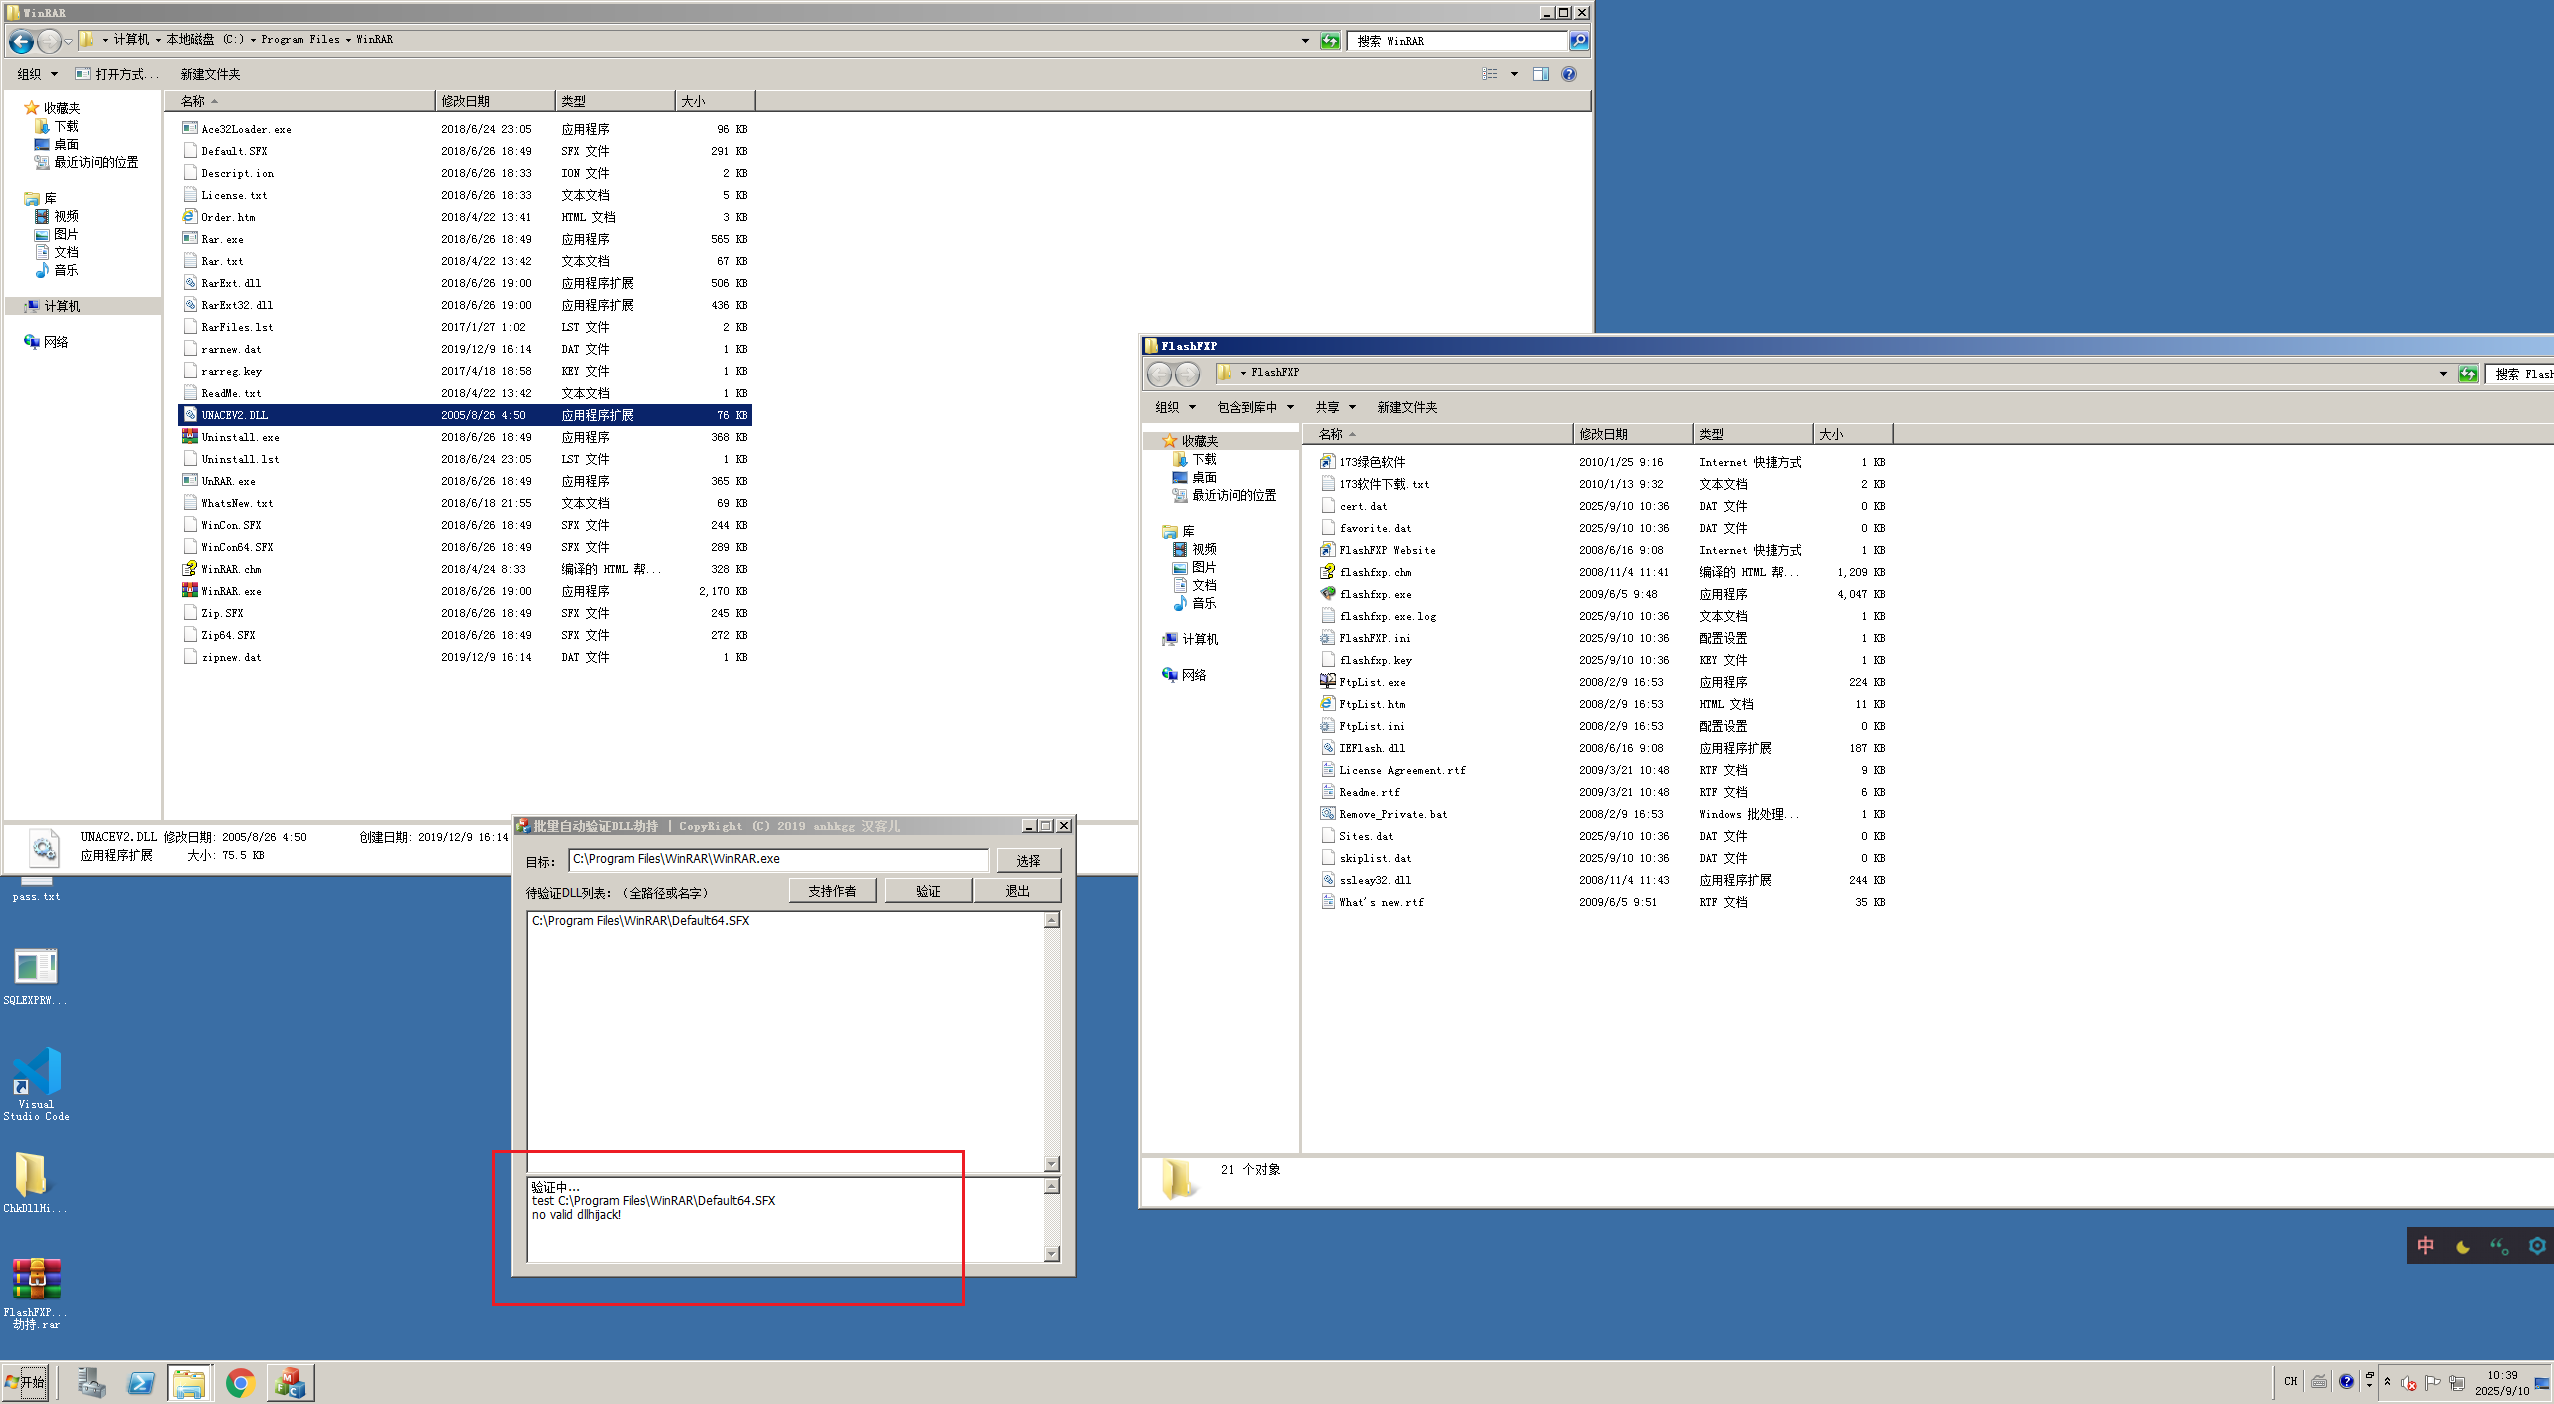Click the back arrow in WinRAR explorer
Image resolution: width=2554 pixels, height=1404 pixels.
coord(21,41)
